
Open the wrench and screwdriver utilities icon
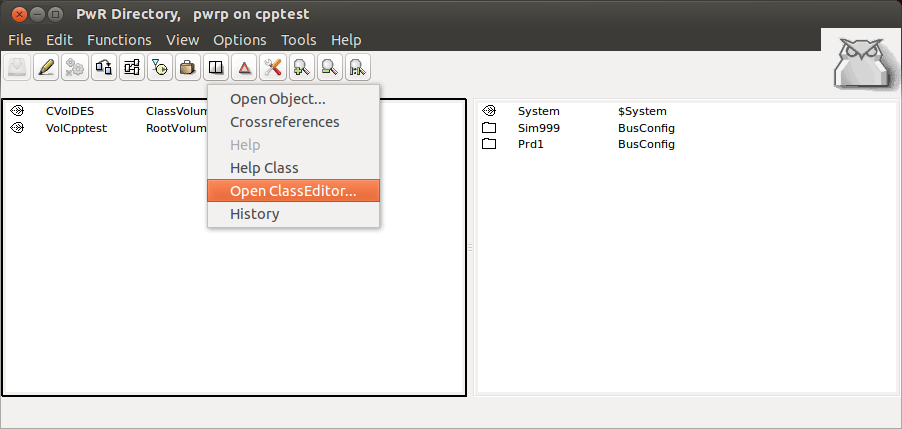pos(273,68)
